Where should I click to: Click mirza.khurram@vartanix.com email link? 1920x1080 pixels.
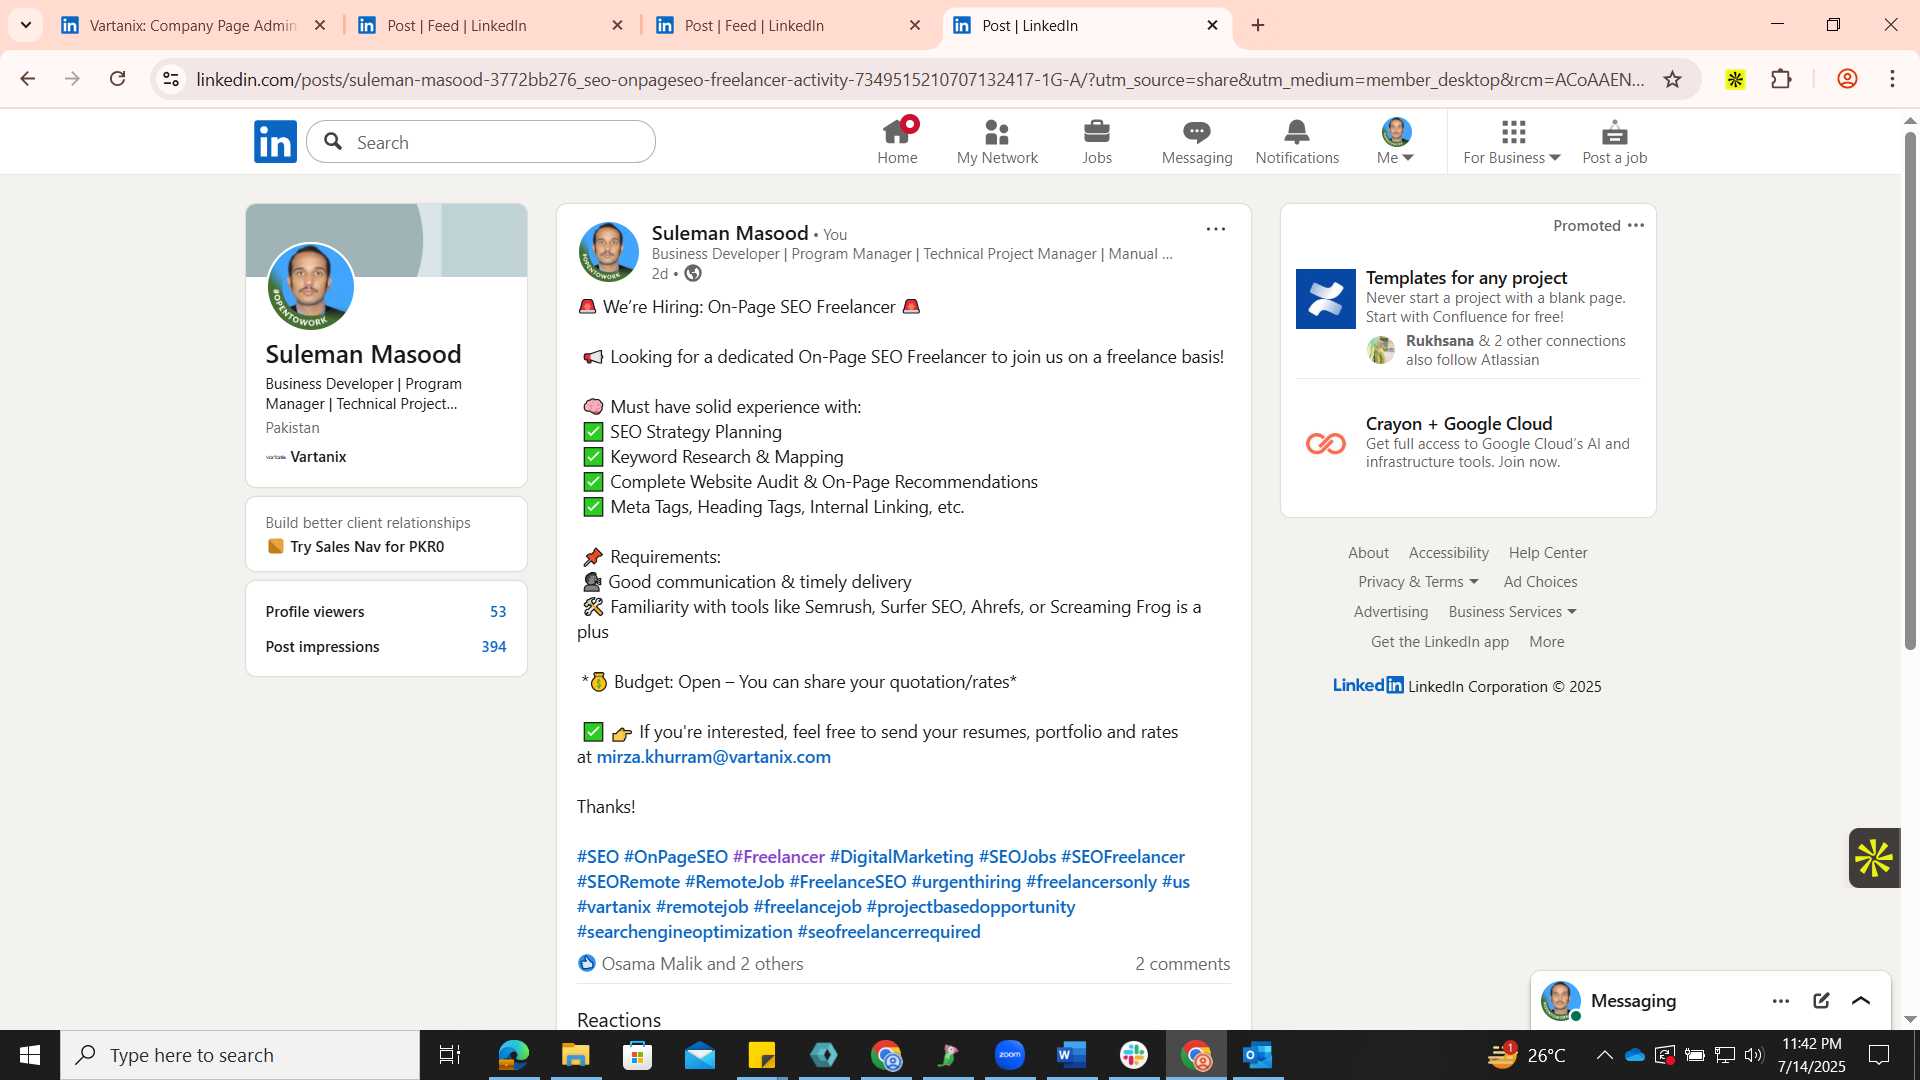tap(714, 757)
